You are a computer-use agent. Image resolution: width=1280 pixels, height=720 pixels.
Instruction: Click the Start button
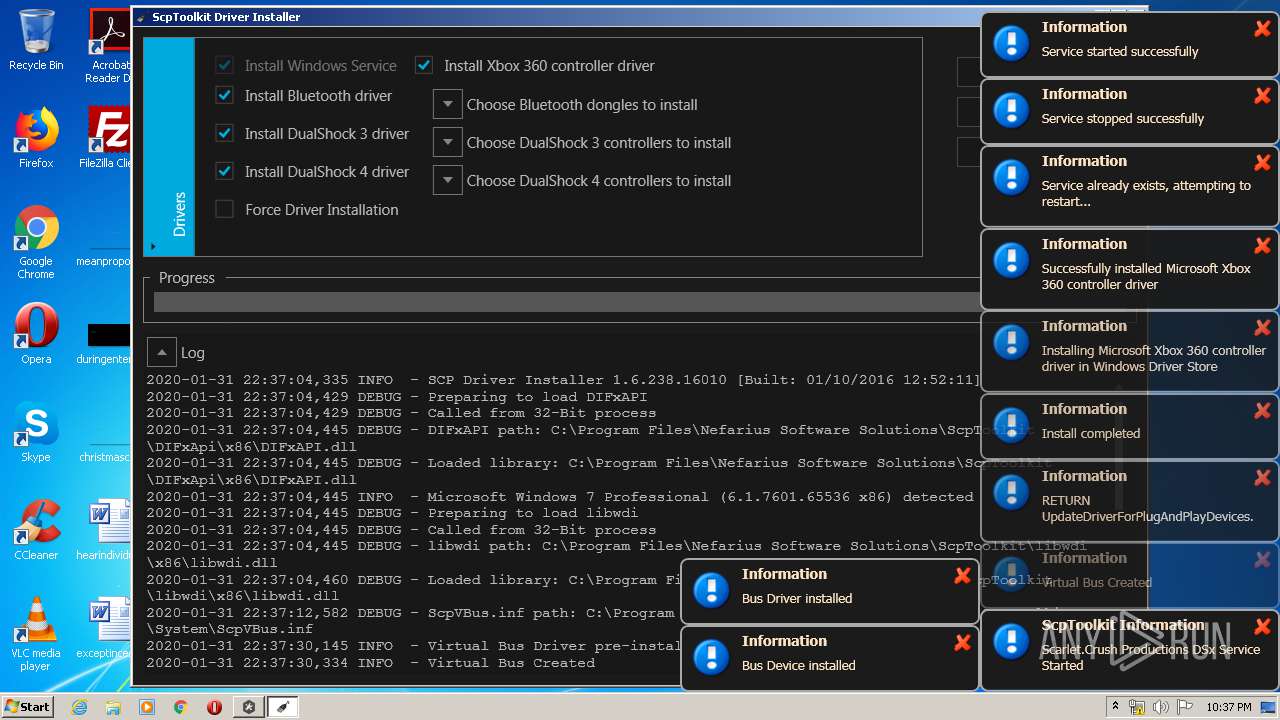tap(27, 707)
